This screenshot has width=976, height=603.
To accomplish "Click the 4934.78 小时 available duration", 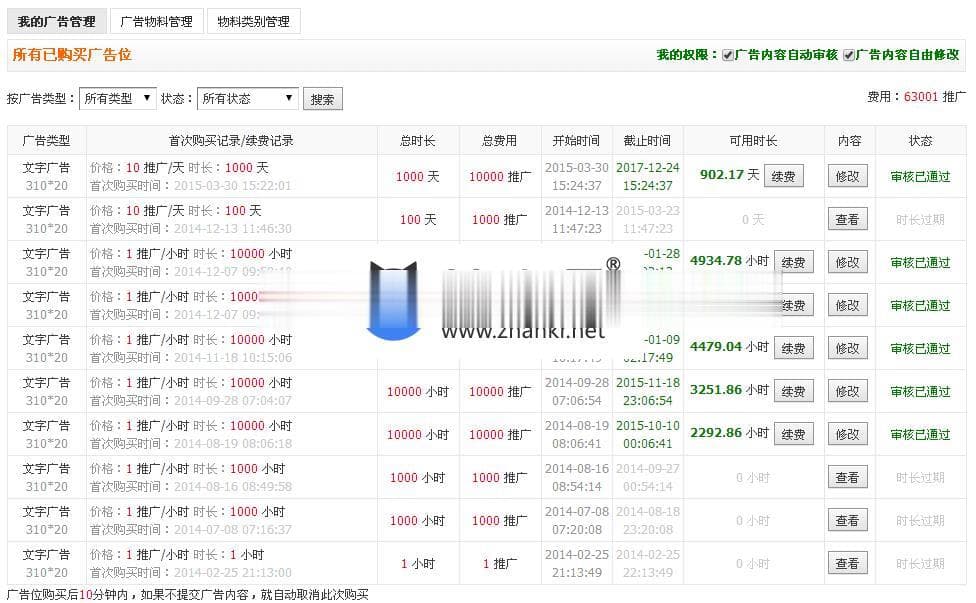I will [x=730, y=261].
